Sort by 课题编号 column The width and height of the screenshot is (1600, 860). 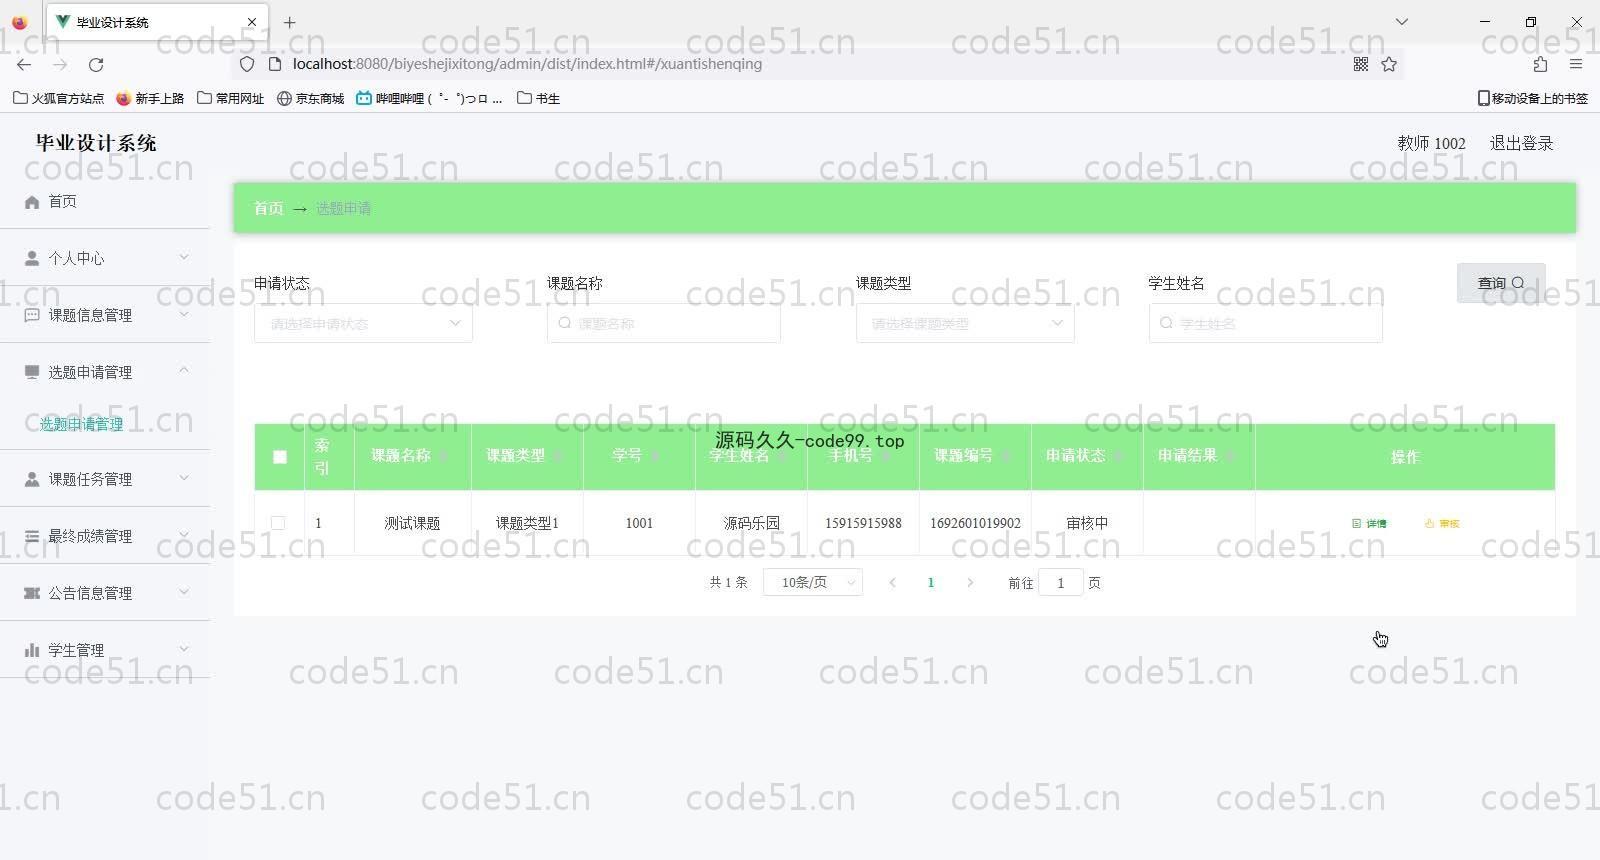coord(1006,456)
